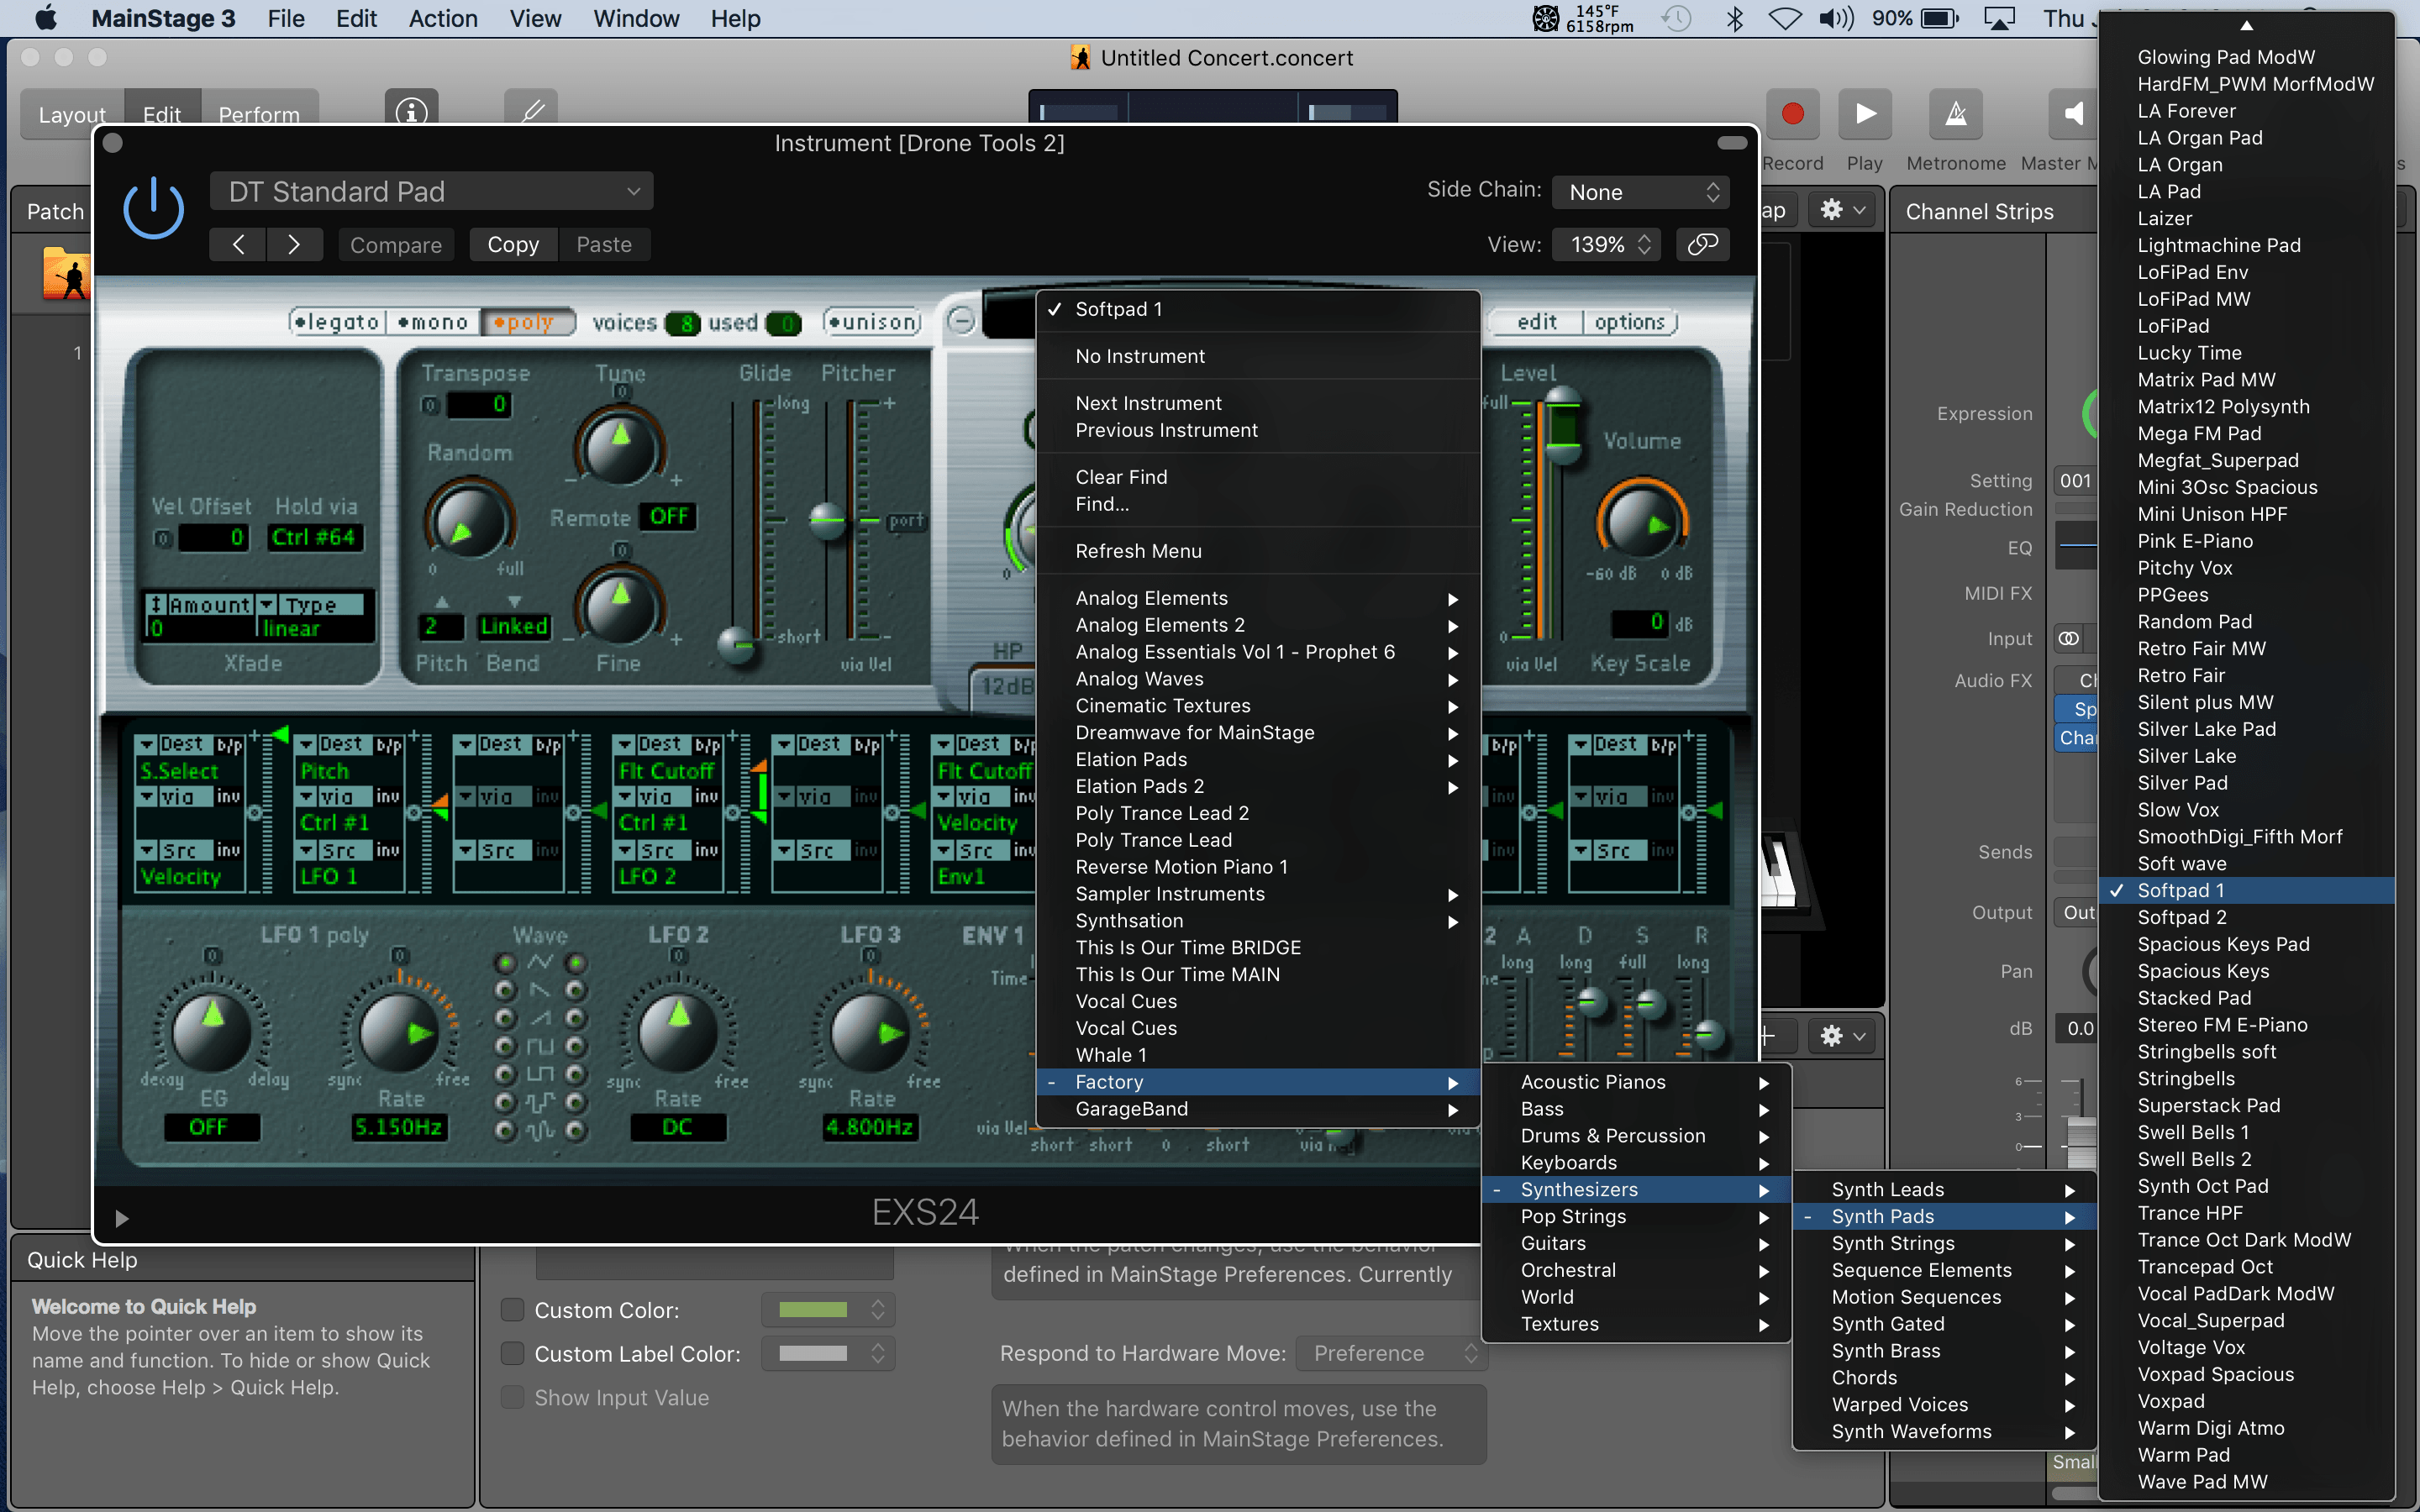The image size is (2420, 1512).
Task: Click the Master Mute speaker icon
Action: 2074,114
